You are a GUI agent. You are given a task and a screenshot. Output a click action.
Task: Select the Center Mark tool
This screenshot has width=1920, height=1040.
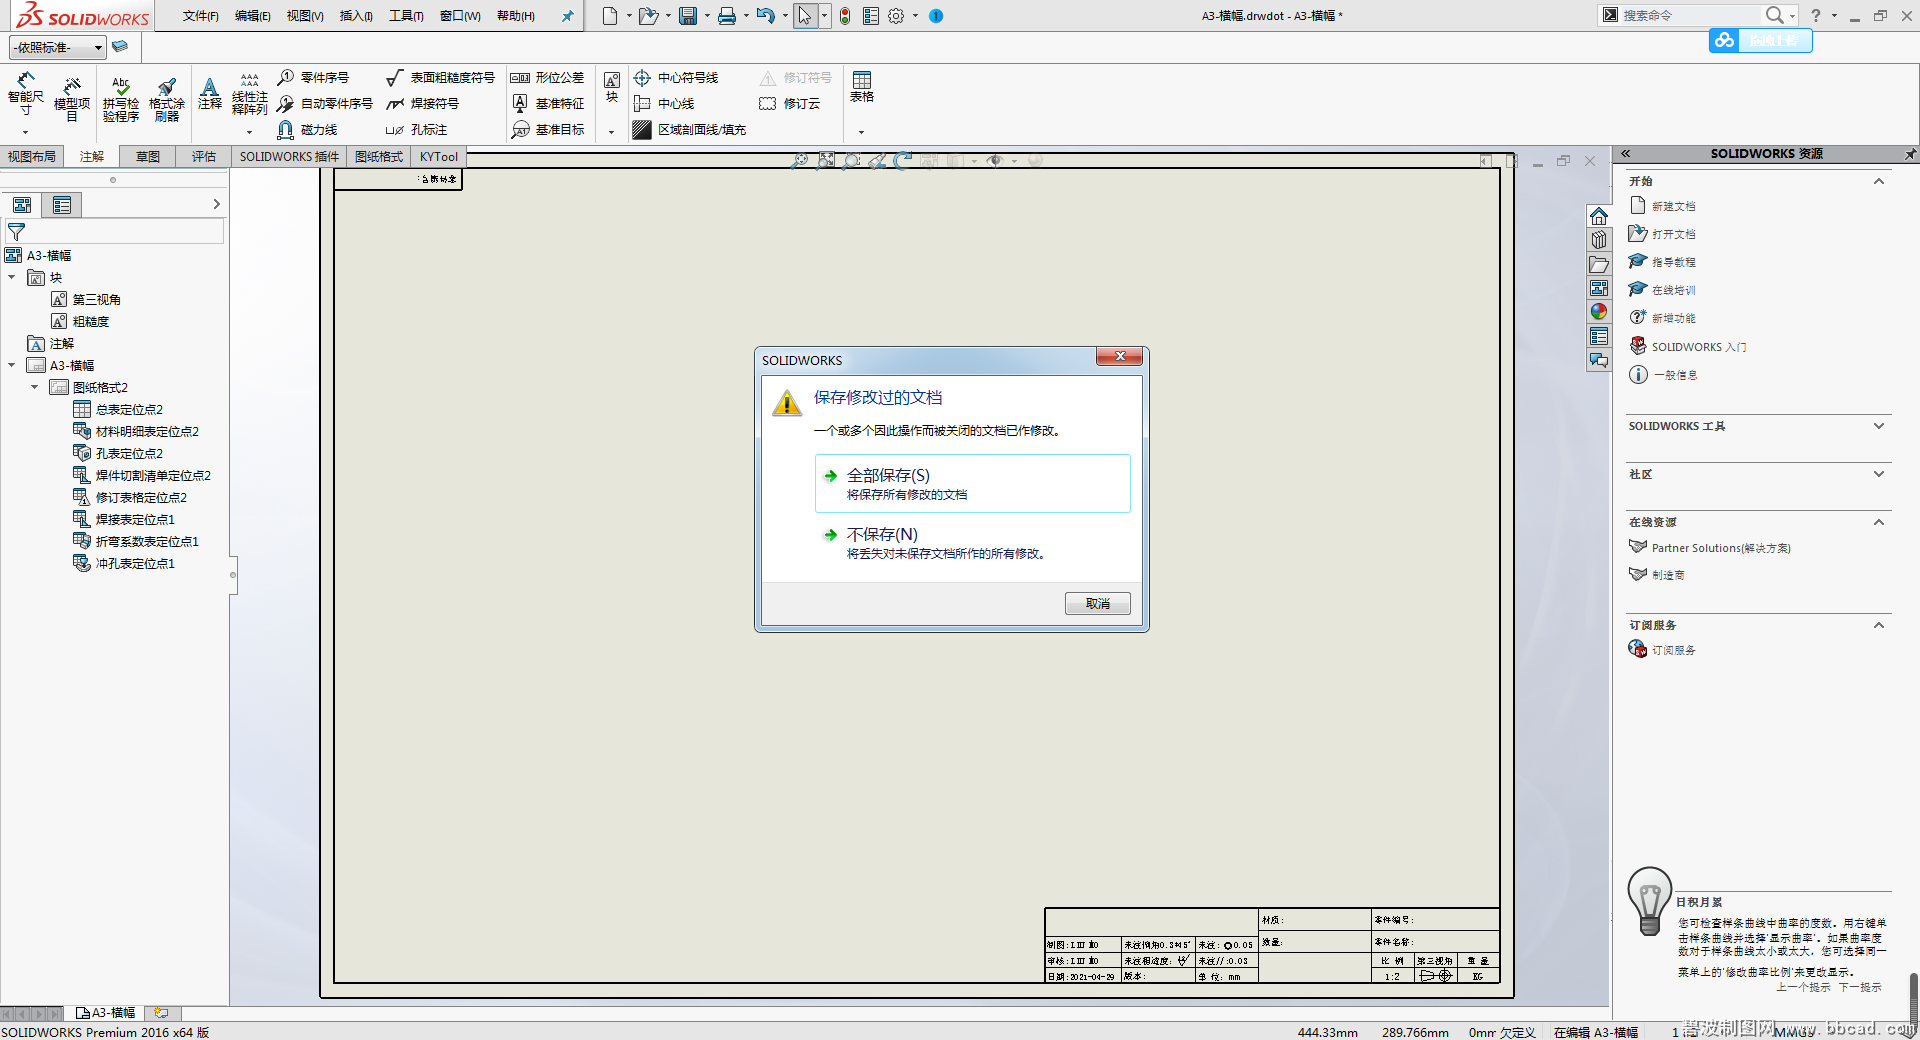(676, 77)
